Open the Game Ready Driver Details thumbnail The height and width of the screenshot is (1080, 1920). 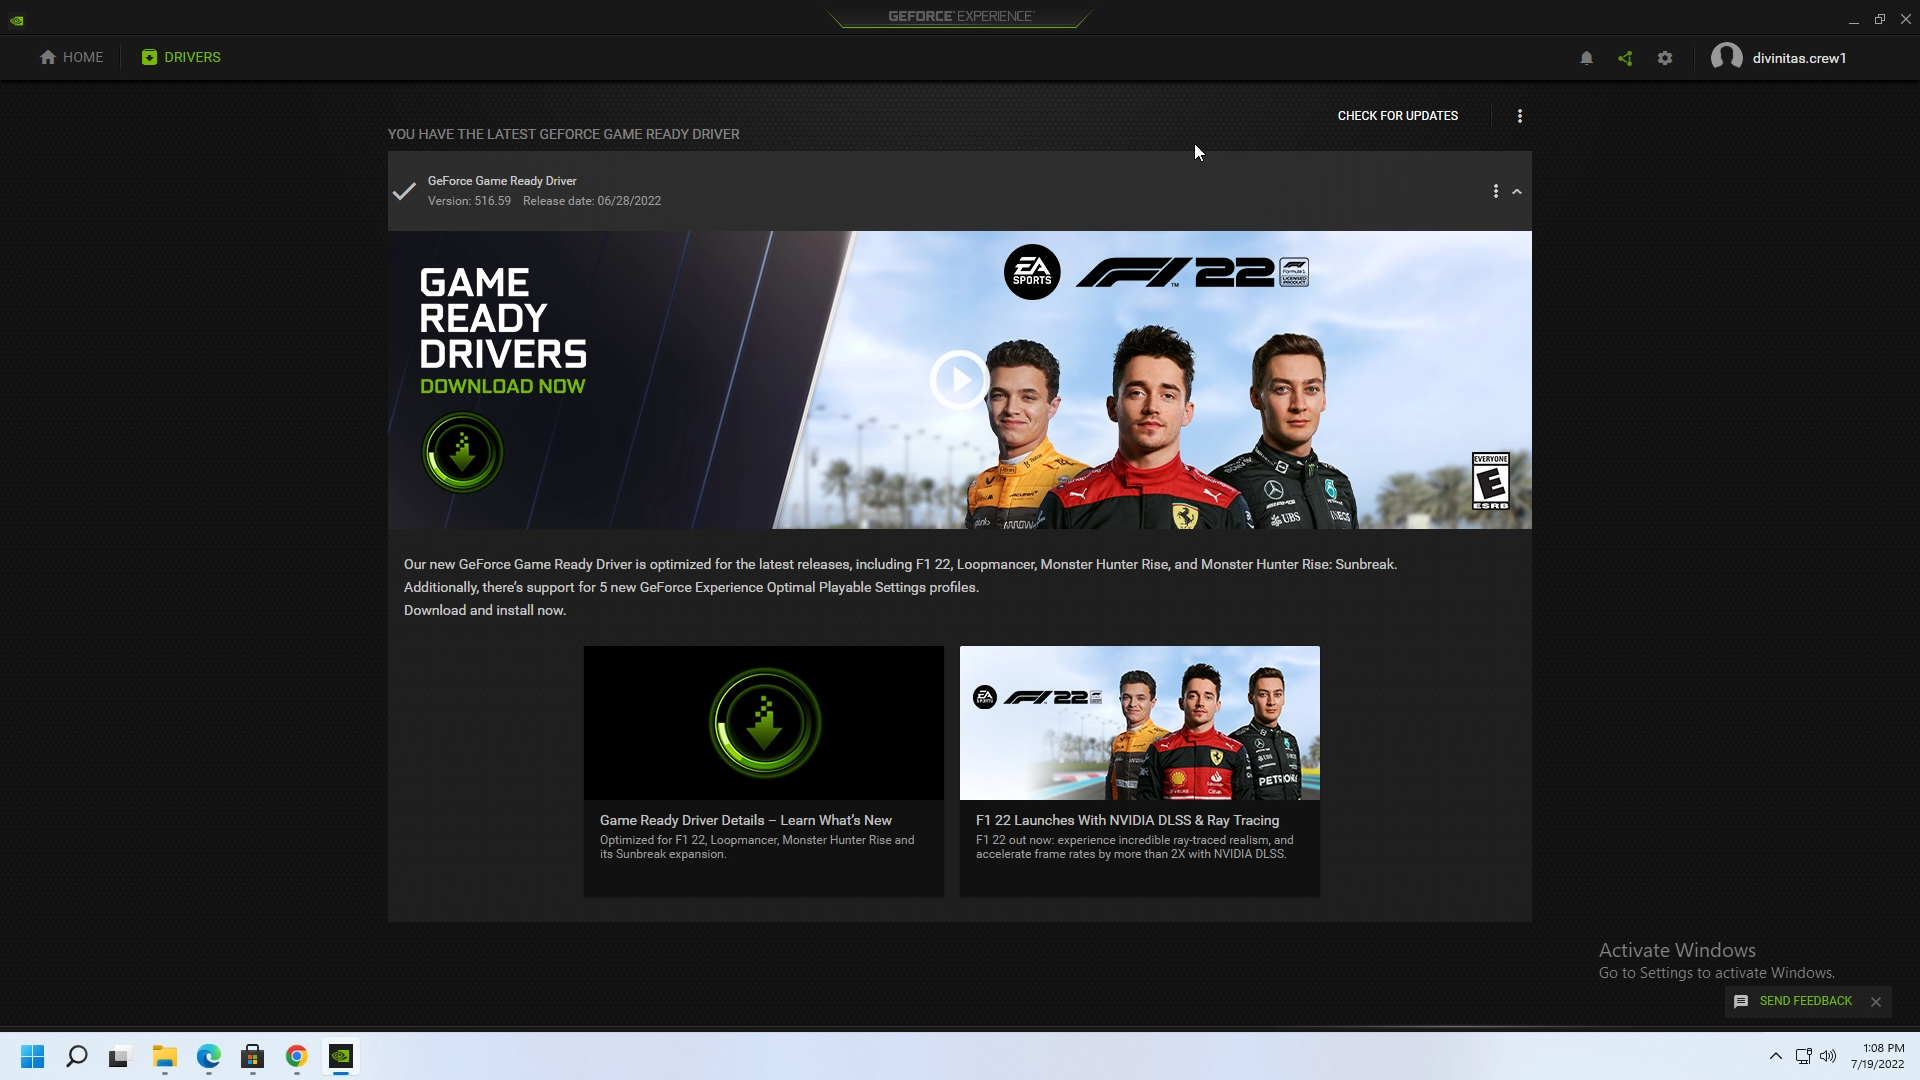point(764,723)
